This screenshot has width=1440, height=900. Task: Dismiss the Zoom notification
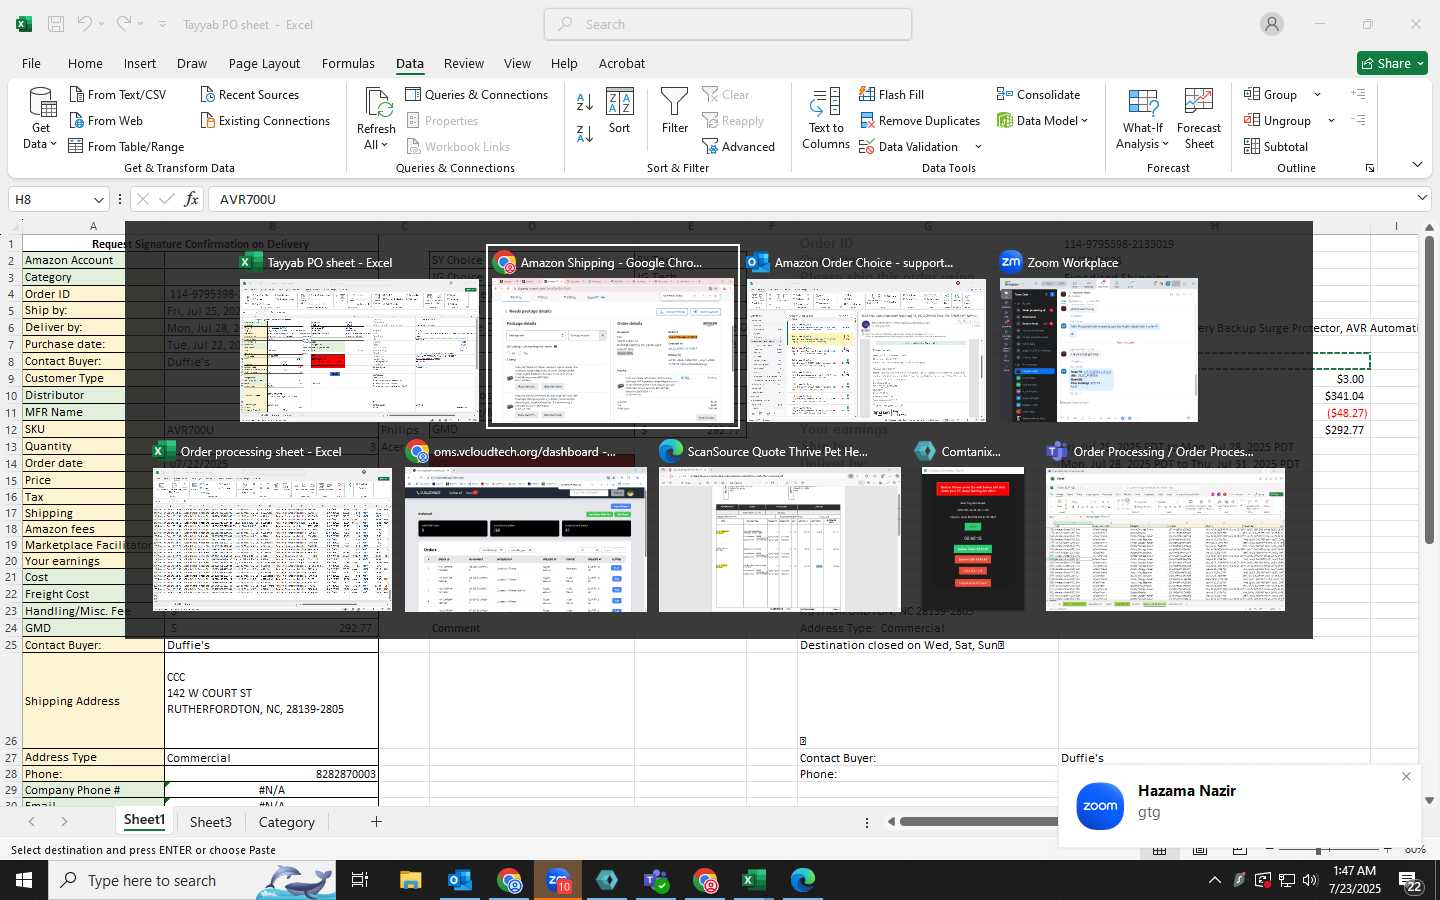(1406, 776)
